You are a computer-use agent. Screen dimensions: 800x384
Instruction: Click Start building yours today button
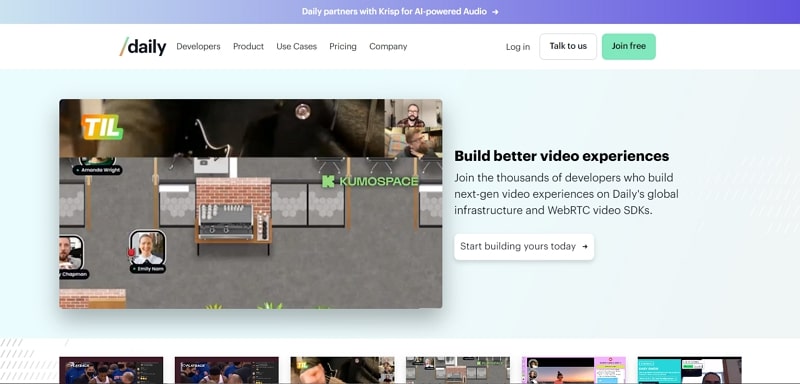pos(524,247)
